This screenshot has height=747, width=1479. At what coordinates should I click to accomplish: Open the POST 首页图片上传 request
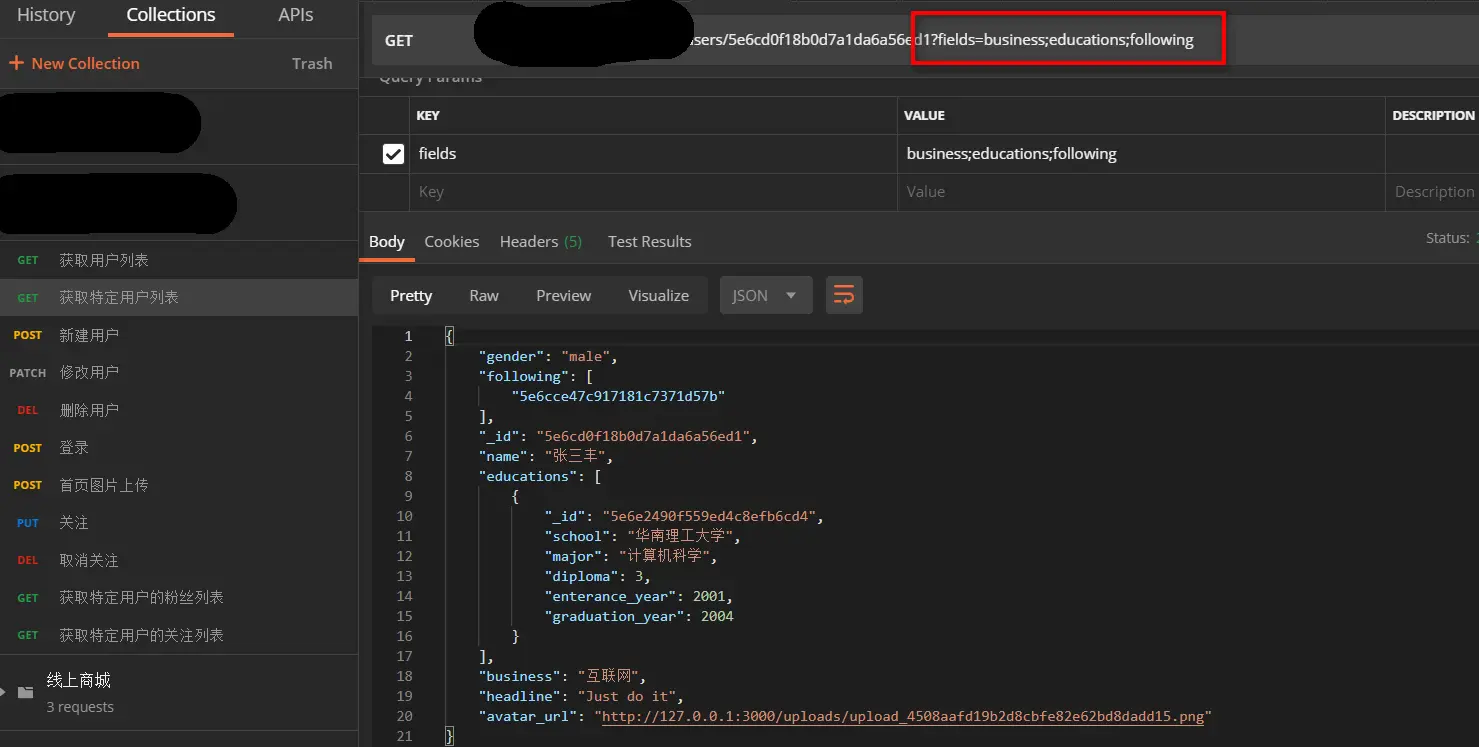179,485
